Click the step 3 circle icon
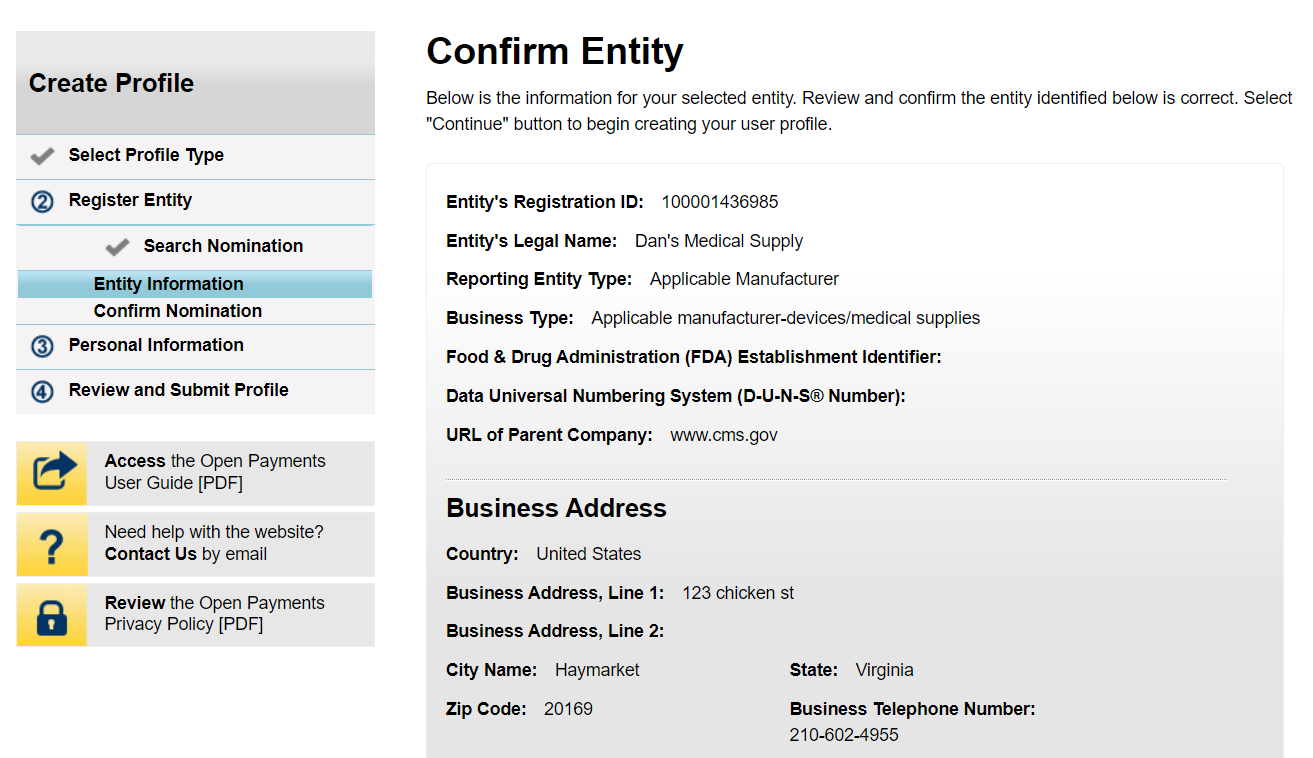 click(42, 346)
